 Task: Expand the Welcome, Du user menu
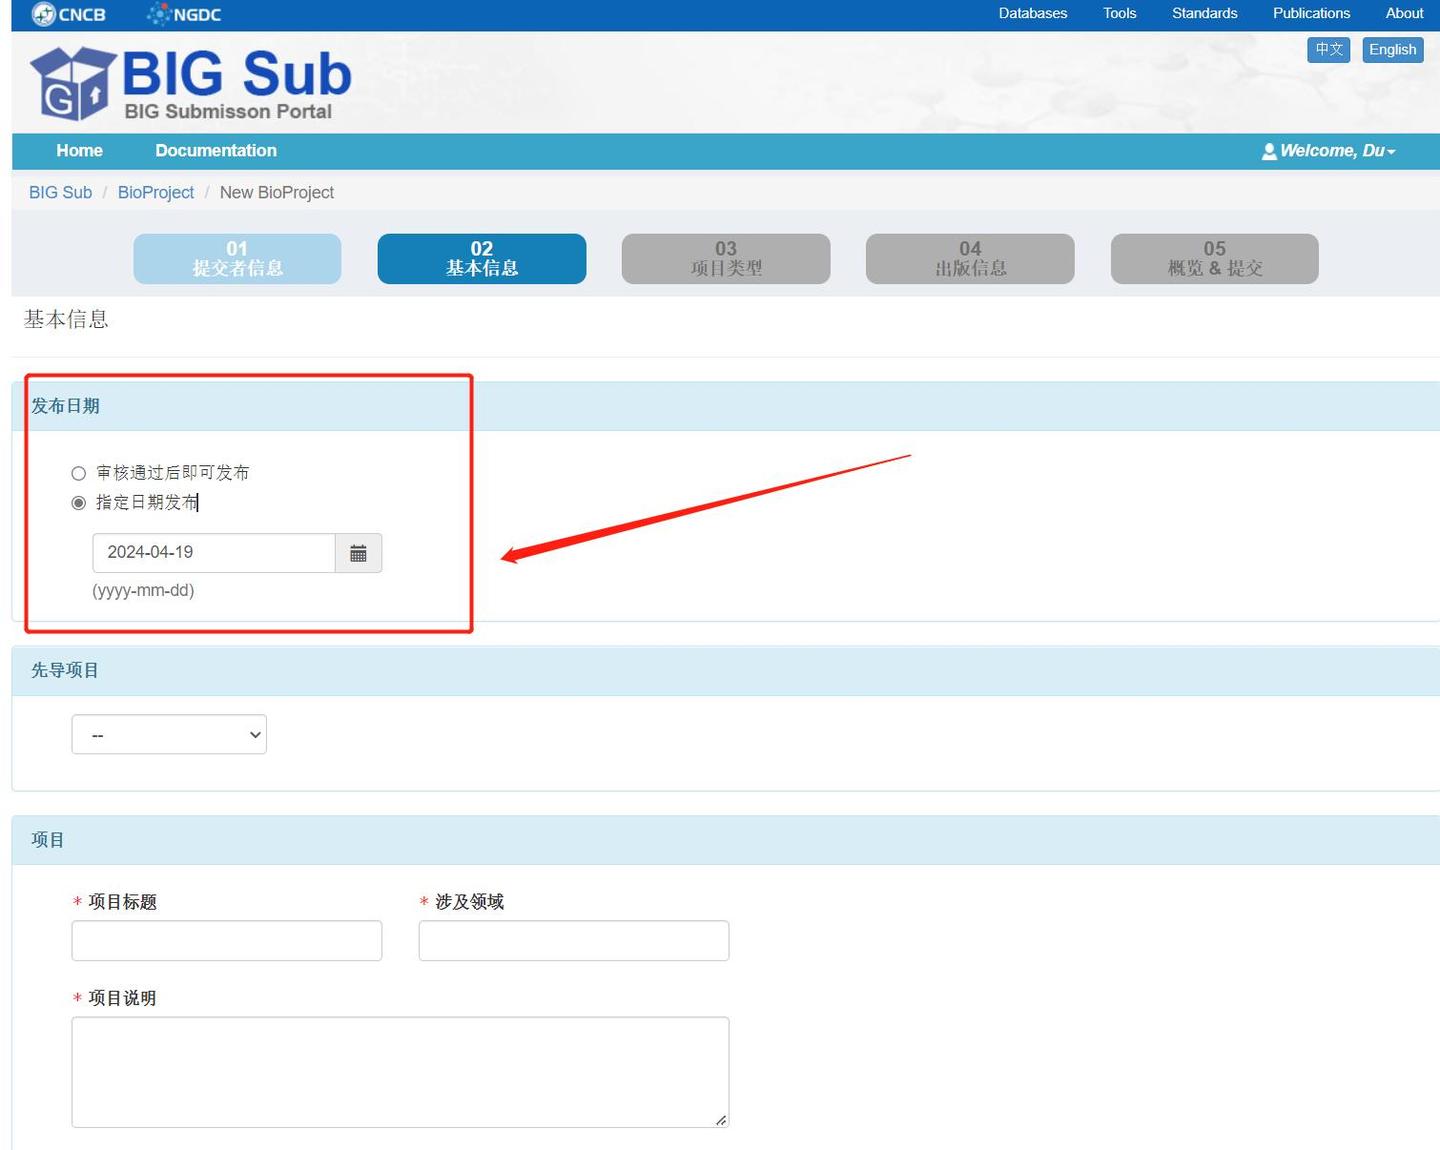pyautogui.click(x=1328, y=151)
